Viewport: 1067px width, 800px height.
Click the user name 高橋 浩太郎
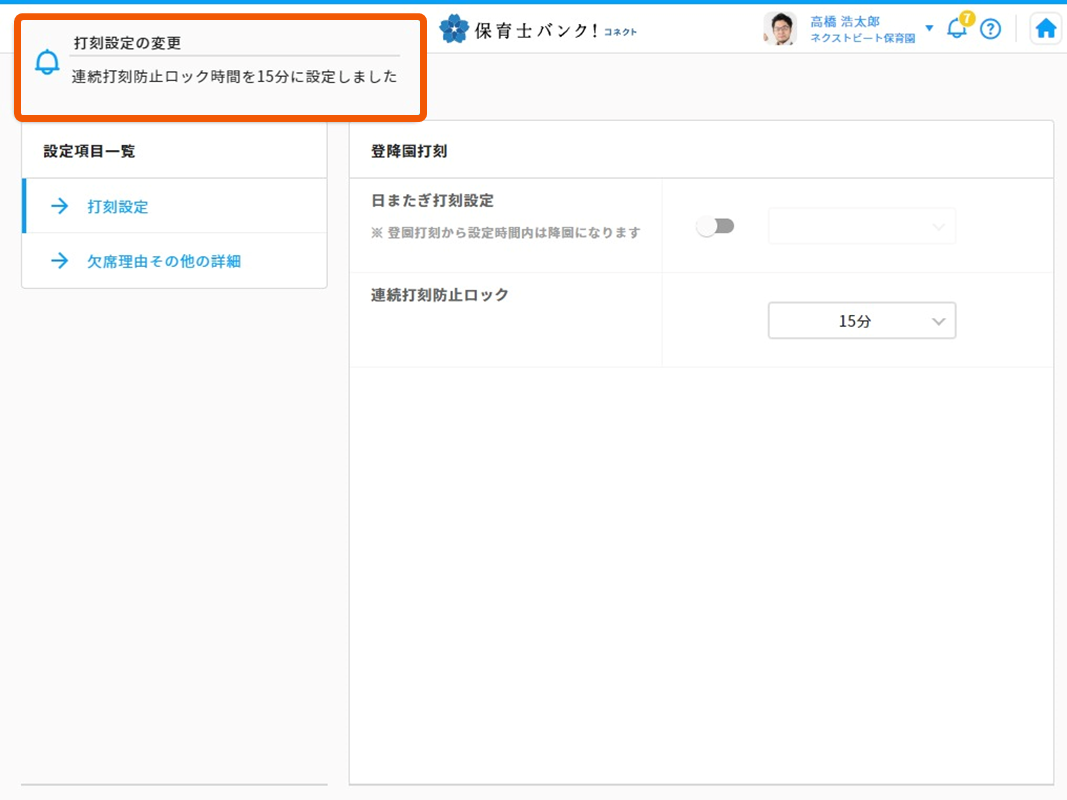pyautogui.click(x=845, y=21)
